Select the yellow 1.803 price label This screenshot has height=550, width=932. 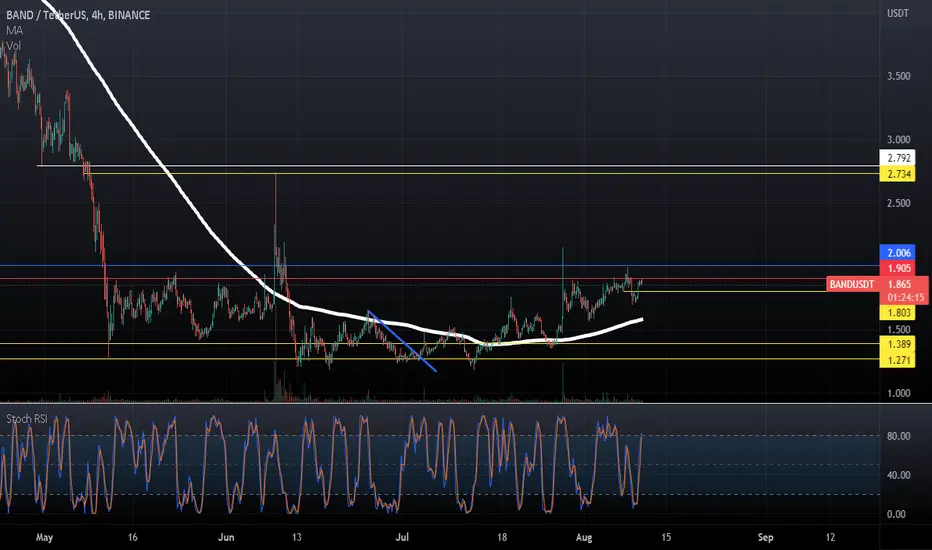[898, 313]
